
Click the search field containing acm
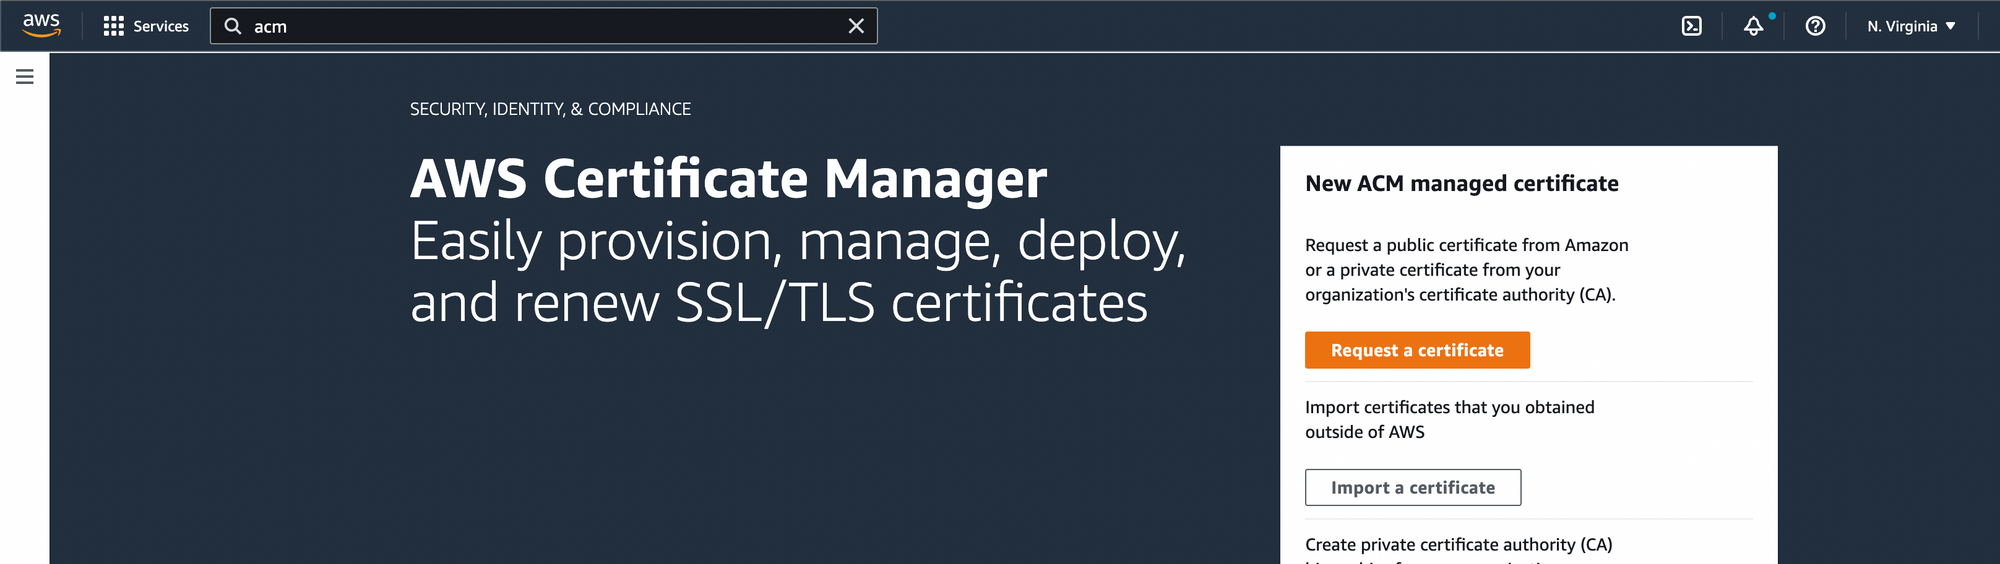point(544,26)
